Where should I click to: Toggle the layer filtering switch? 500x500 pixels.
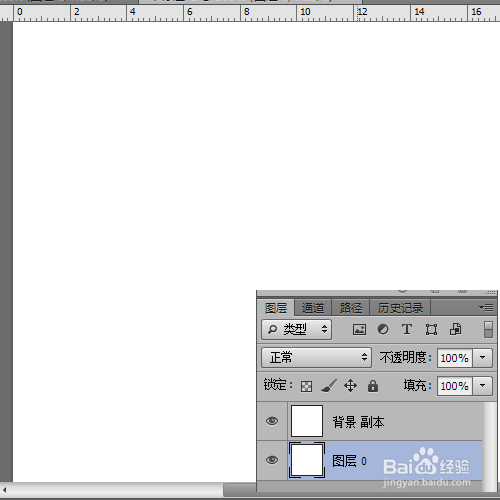point(488,330)
